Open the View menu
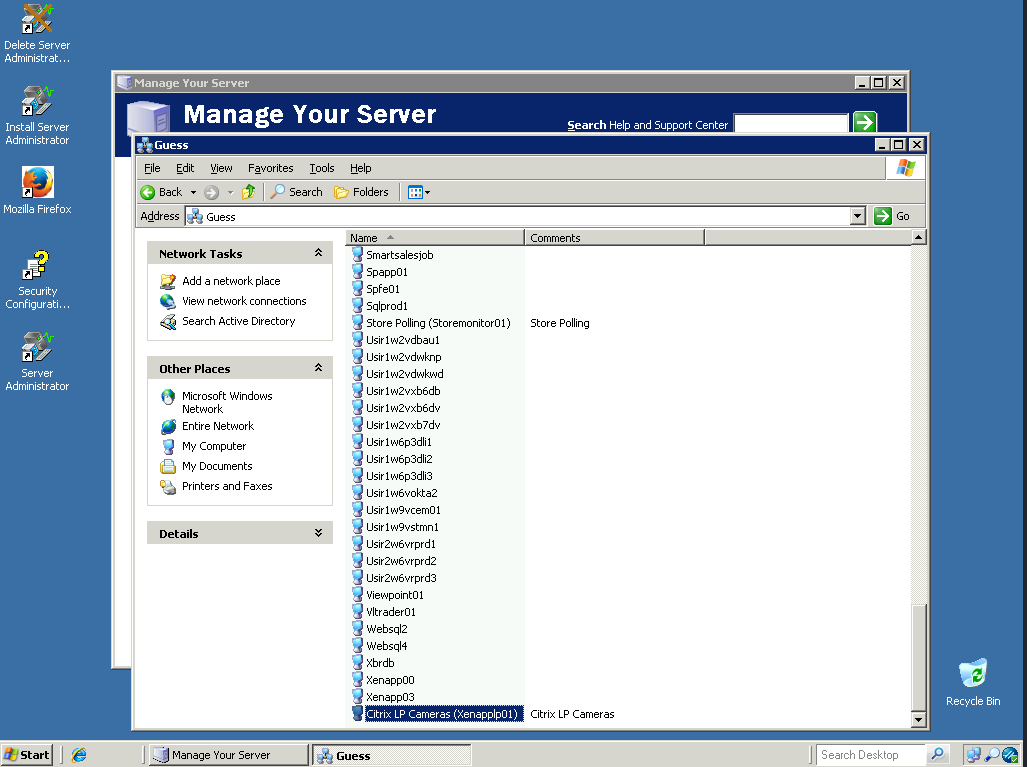This screenshot has height=767, width=1027. pos(221,168)
